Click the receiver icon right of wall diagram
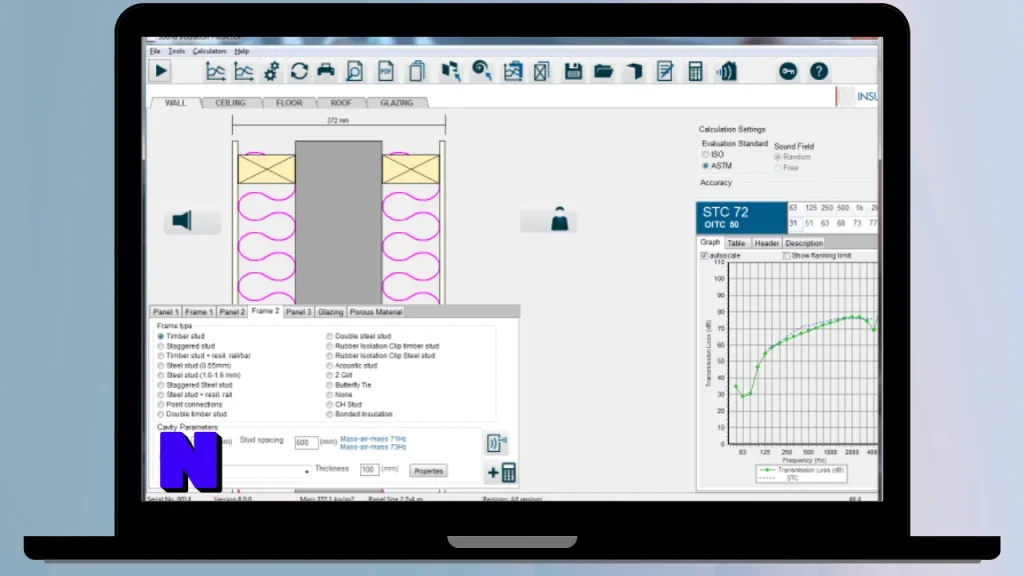Viewport: 1024px width, 576px height. pos(560,219)
